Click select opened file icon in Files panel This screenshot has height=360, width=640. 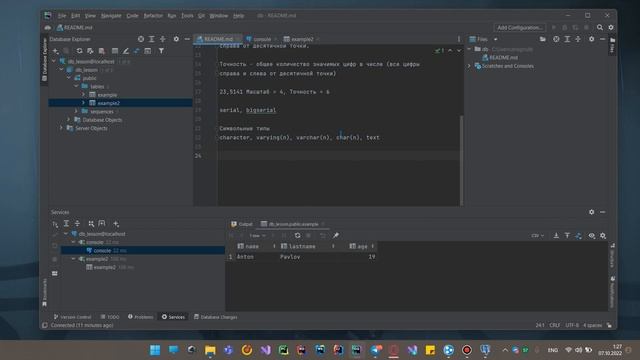(556, 39)
